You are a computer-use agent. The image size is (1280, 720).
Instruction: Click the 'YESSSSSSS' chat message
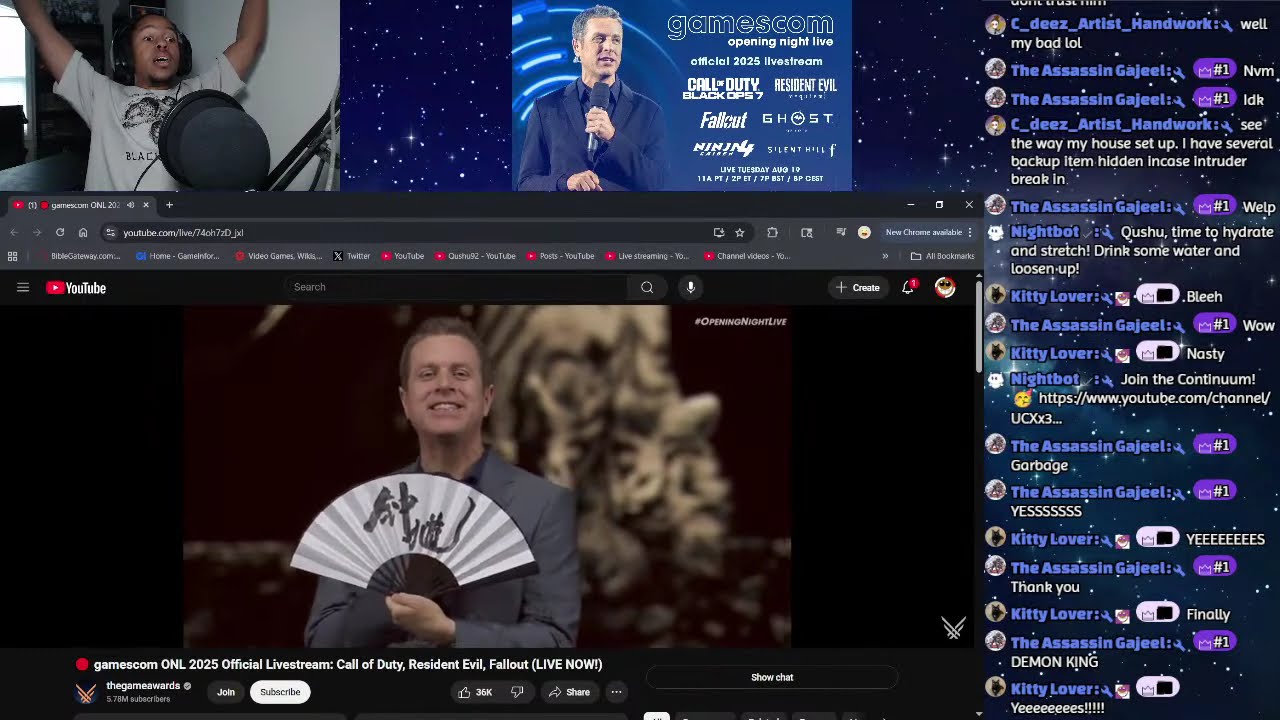[1046, 511]
